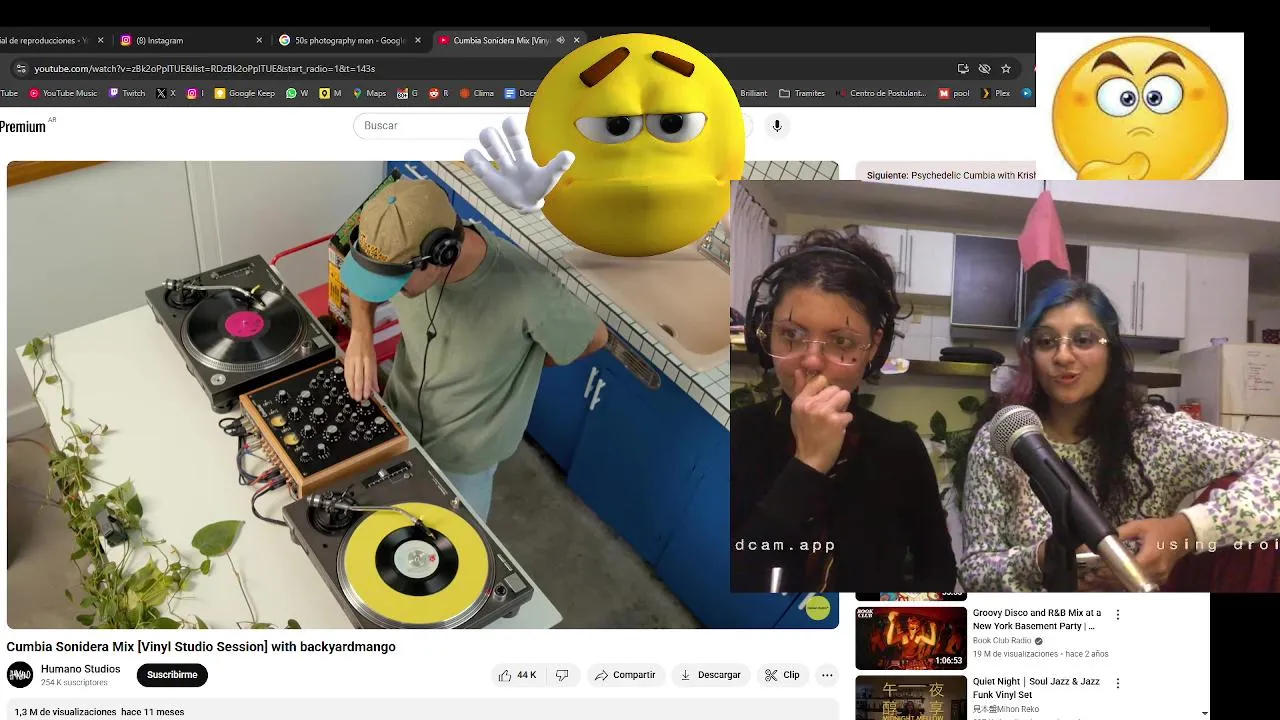
Task: Open more actions three-dot menu under video
Action: coord(827,675)
